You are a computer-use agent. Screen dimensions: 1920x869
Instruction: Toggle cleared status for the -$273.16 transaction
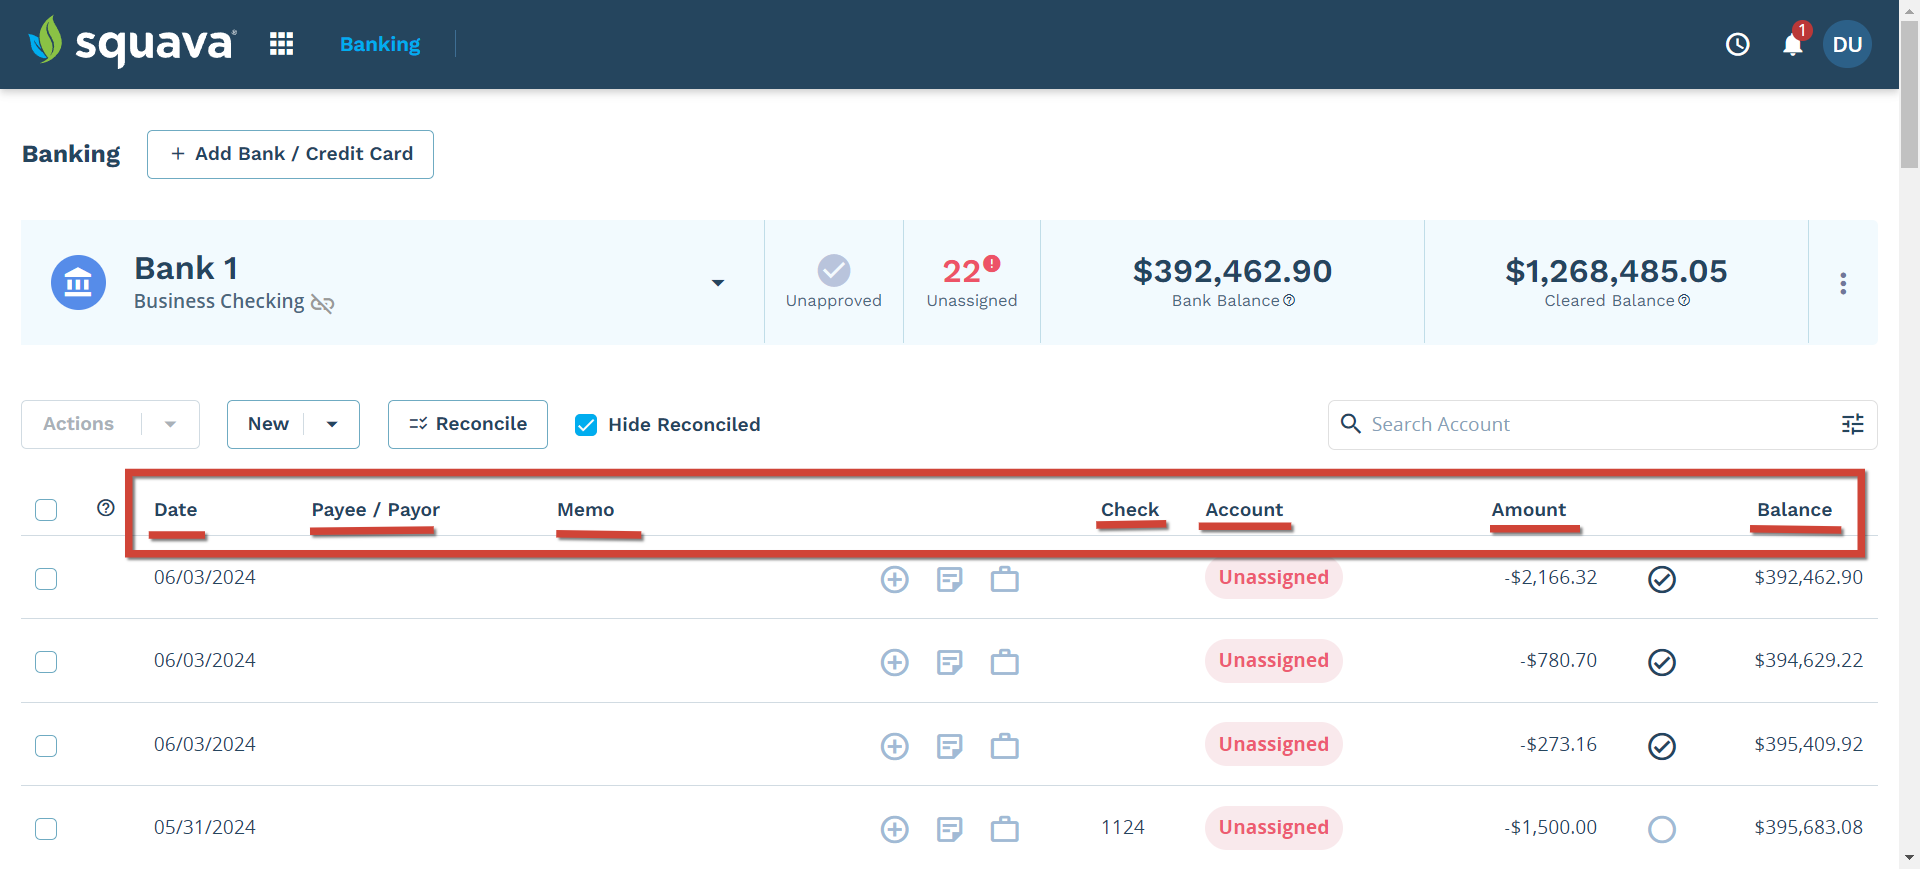(1662, 746)
